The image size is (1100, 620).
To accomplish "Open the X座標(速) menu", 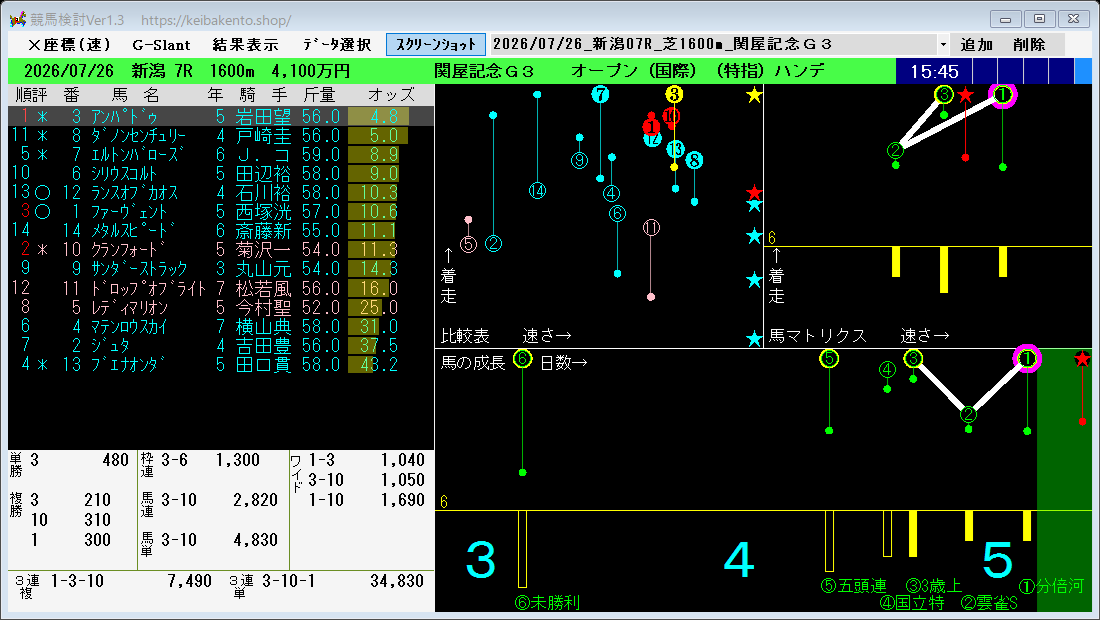I will coord(69,45).
